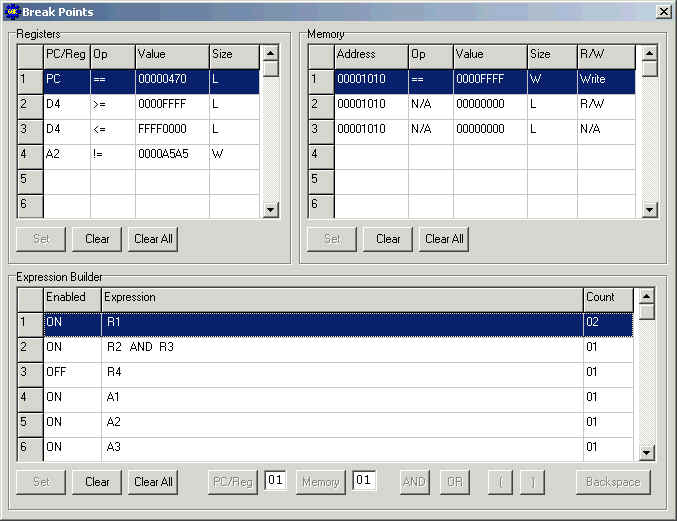Toggle the OFF cell in expression row 3
Image resolution: width=677 pixels, height=521 pixels.
[x=72, y=372]
